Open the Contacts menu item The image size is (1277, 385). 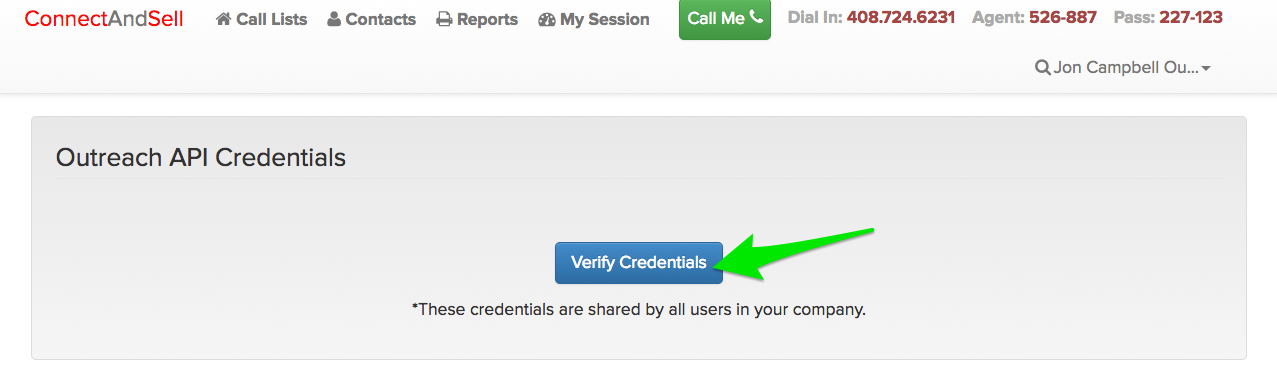(372, 19)
